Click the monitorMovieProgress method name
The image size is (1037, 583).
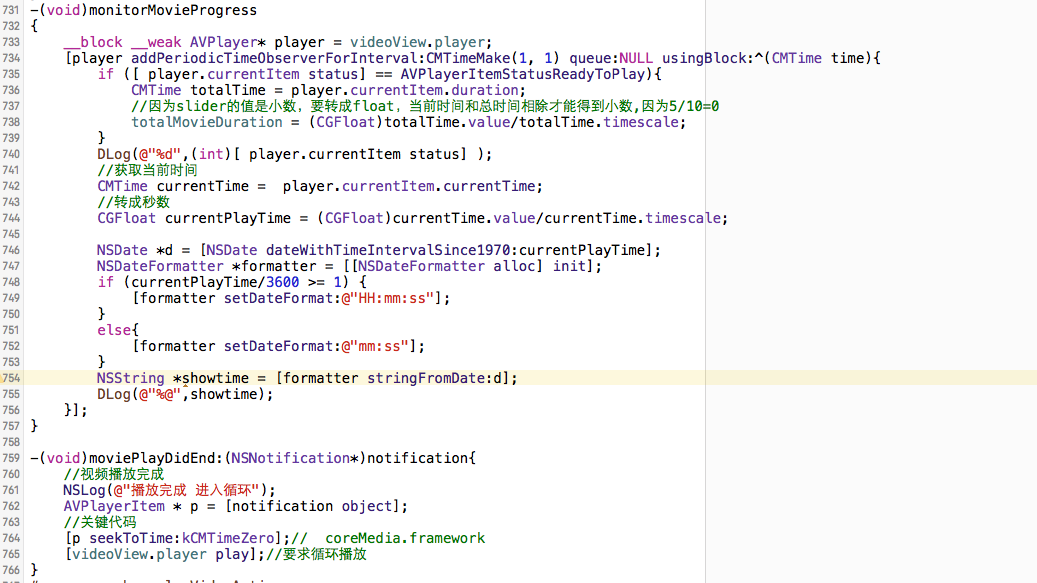(x=173, y=10)
